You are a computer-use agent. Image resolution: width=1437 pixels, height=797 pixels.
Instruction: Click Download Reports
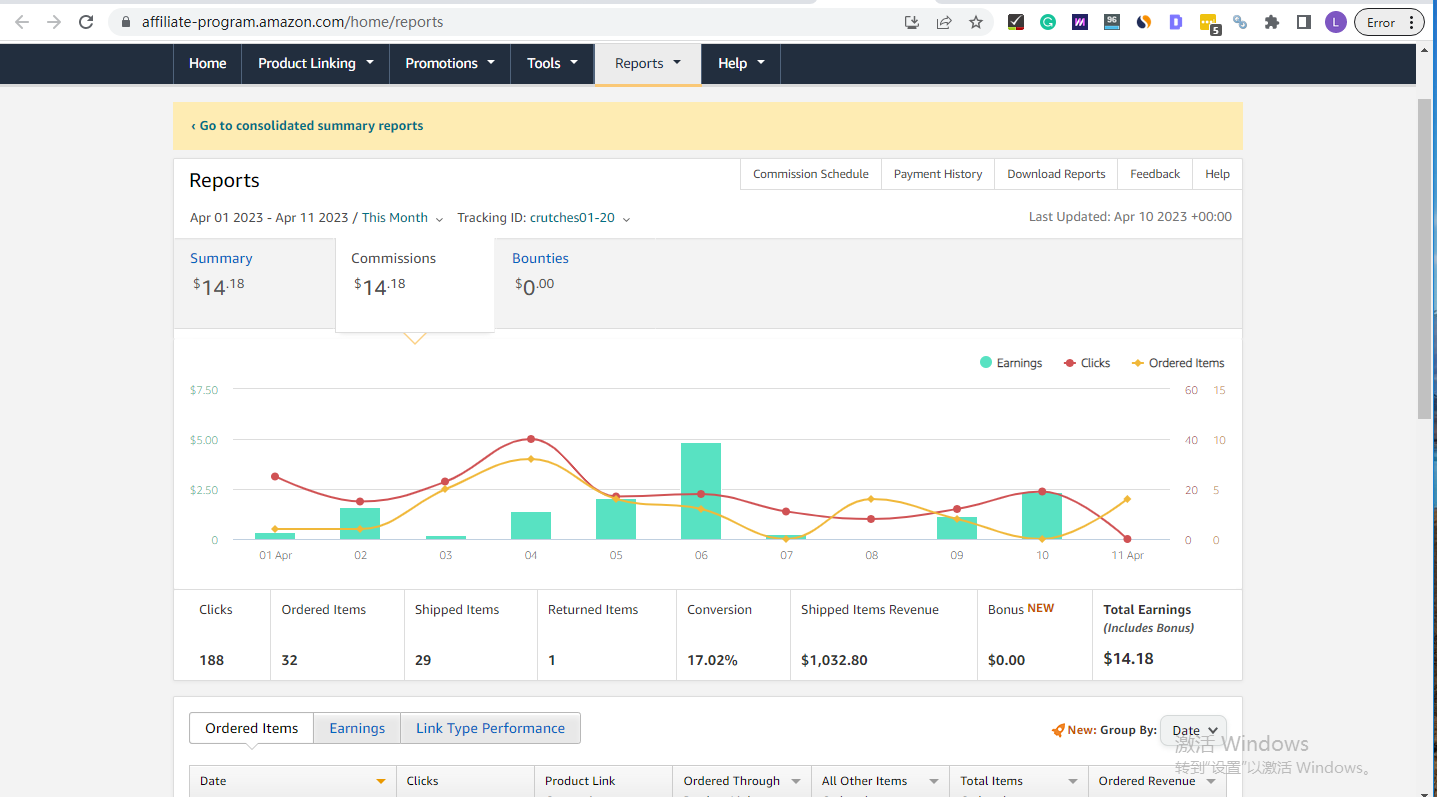[1056, 173]
